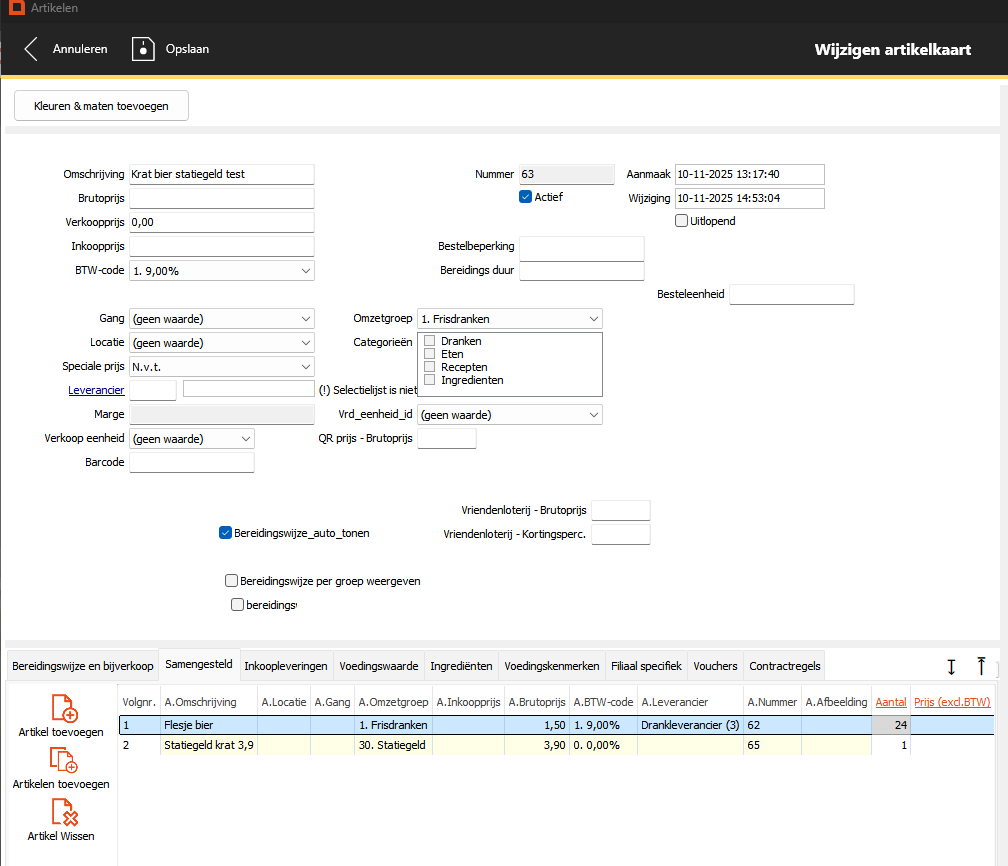Image resolution: width=1008 pixels, height=866 pixels.
Task: Click the back arrow Annuleren icon
Action: 31,49
